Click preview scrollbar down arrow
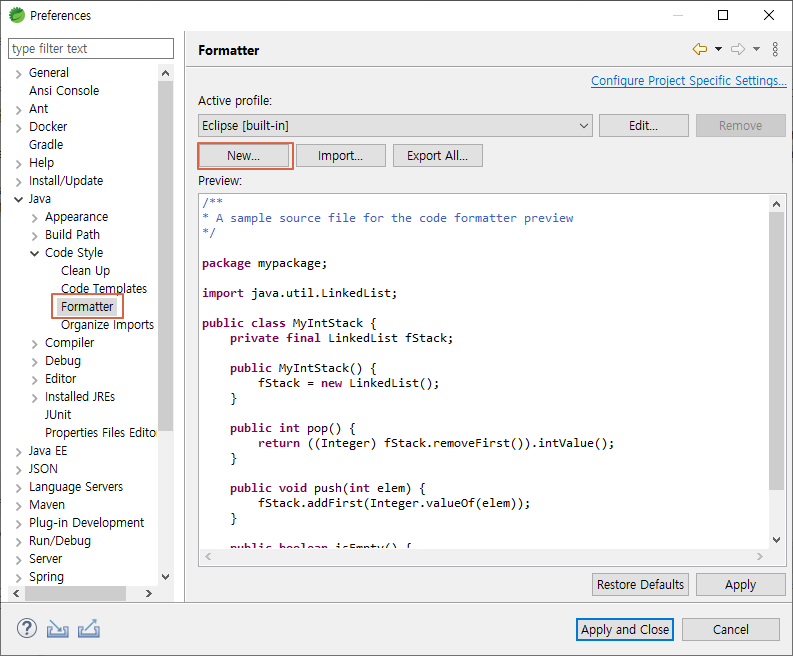Screen dimensions: 793x656 tap(777, 540)
